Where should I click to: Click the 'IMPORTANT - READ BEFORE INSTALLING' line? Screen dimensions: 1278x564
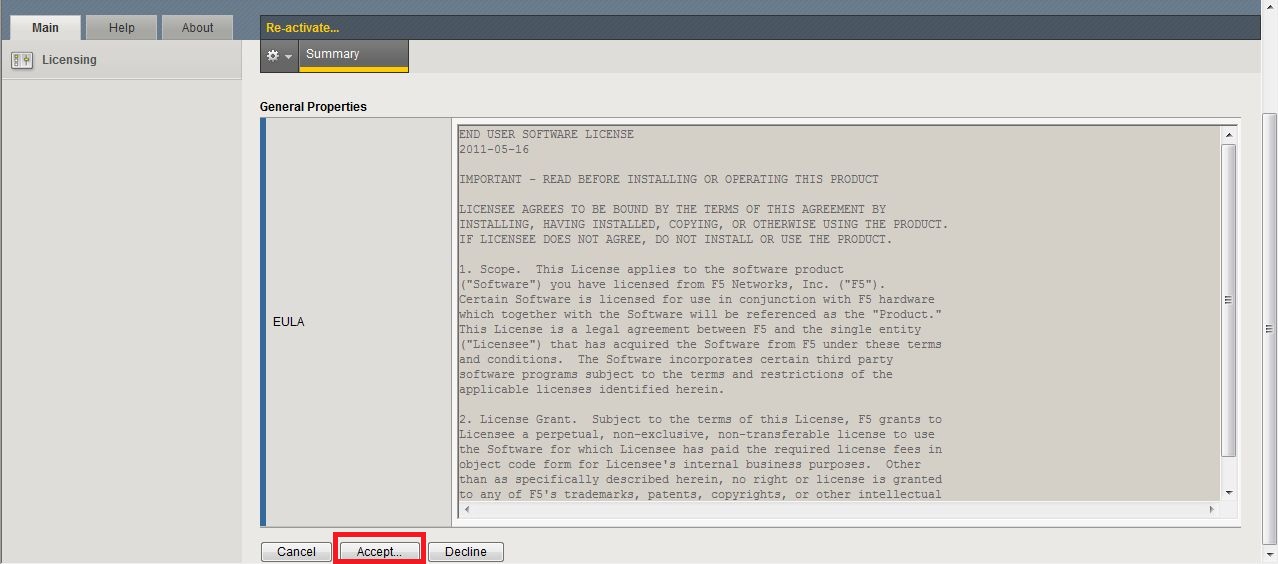[x=669, y=179]
